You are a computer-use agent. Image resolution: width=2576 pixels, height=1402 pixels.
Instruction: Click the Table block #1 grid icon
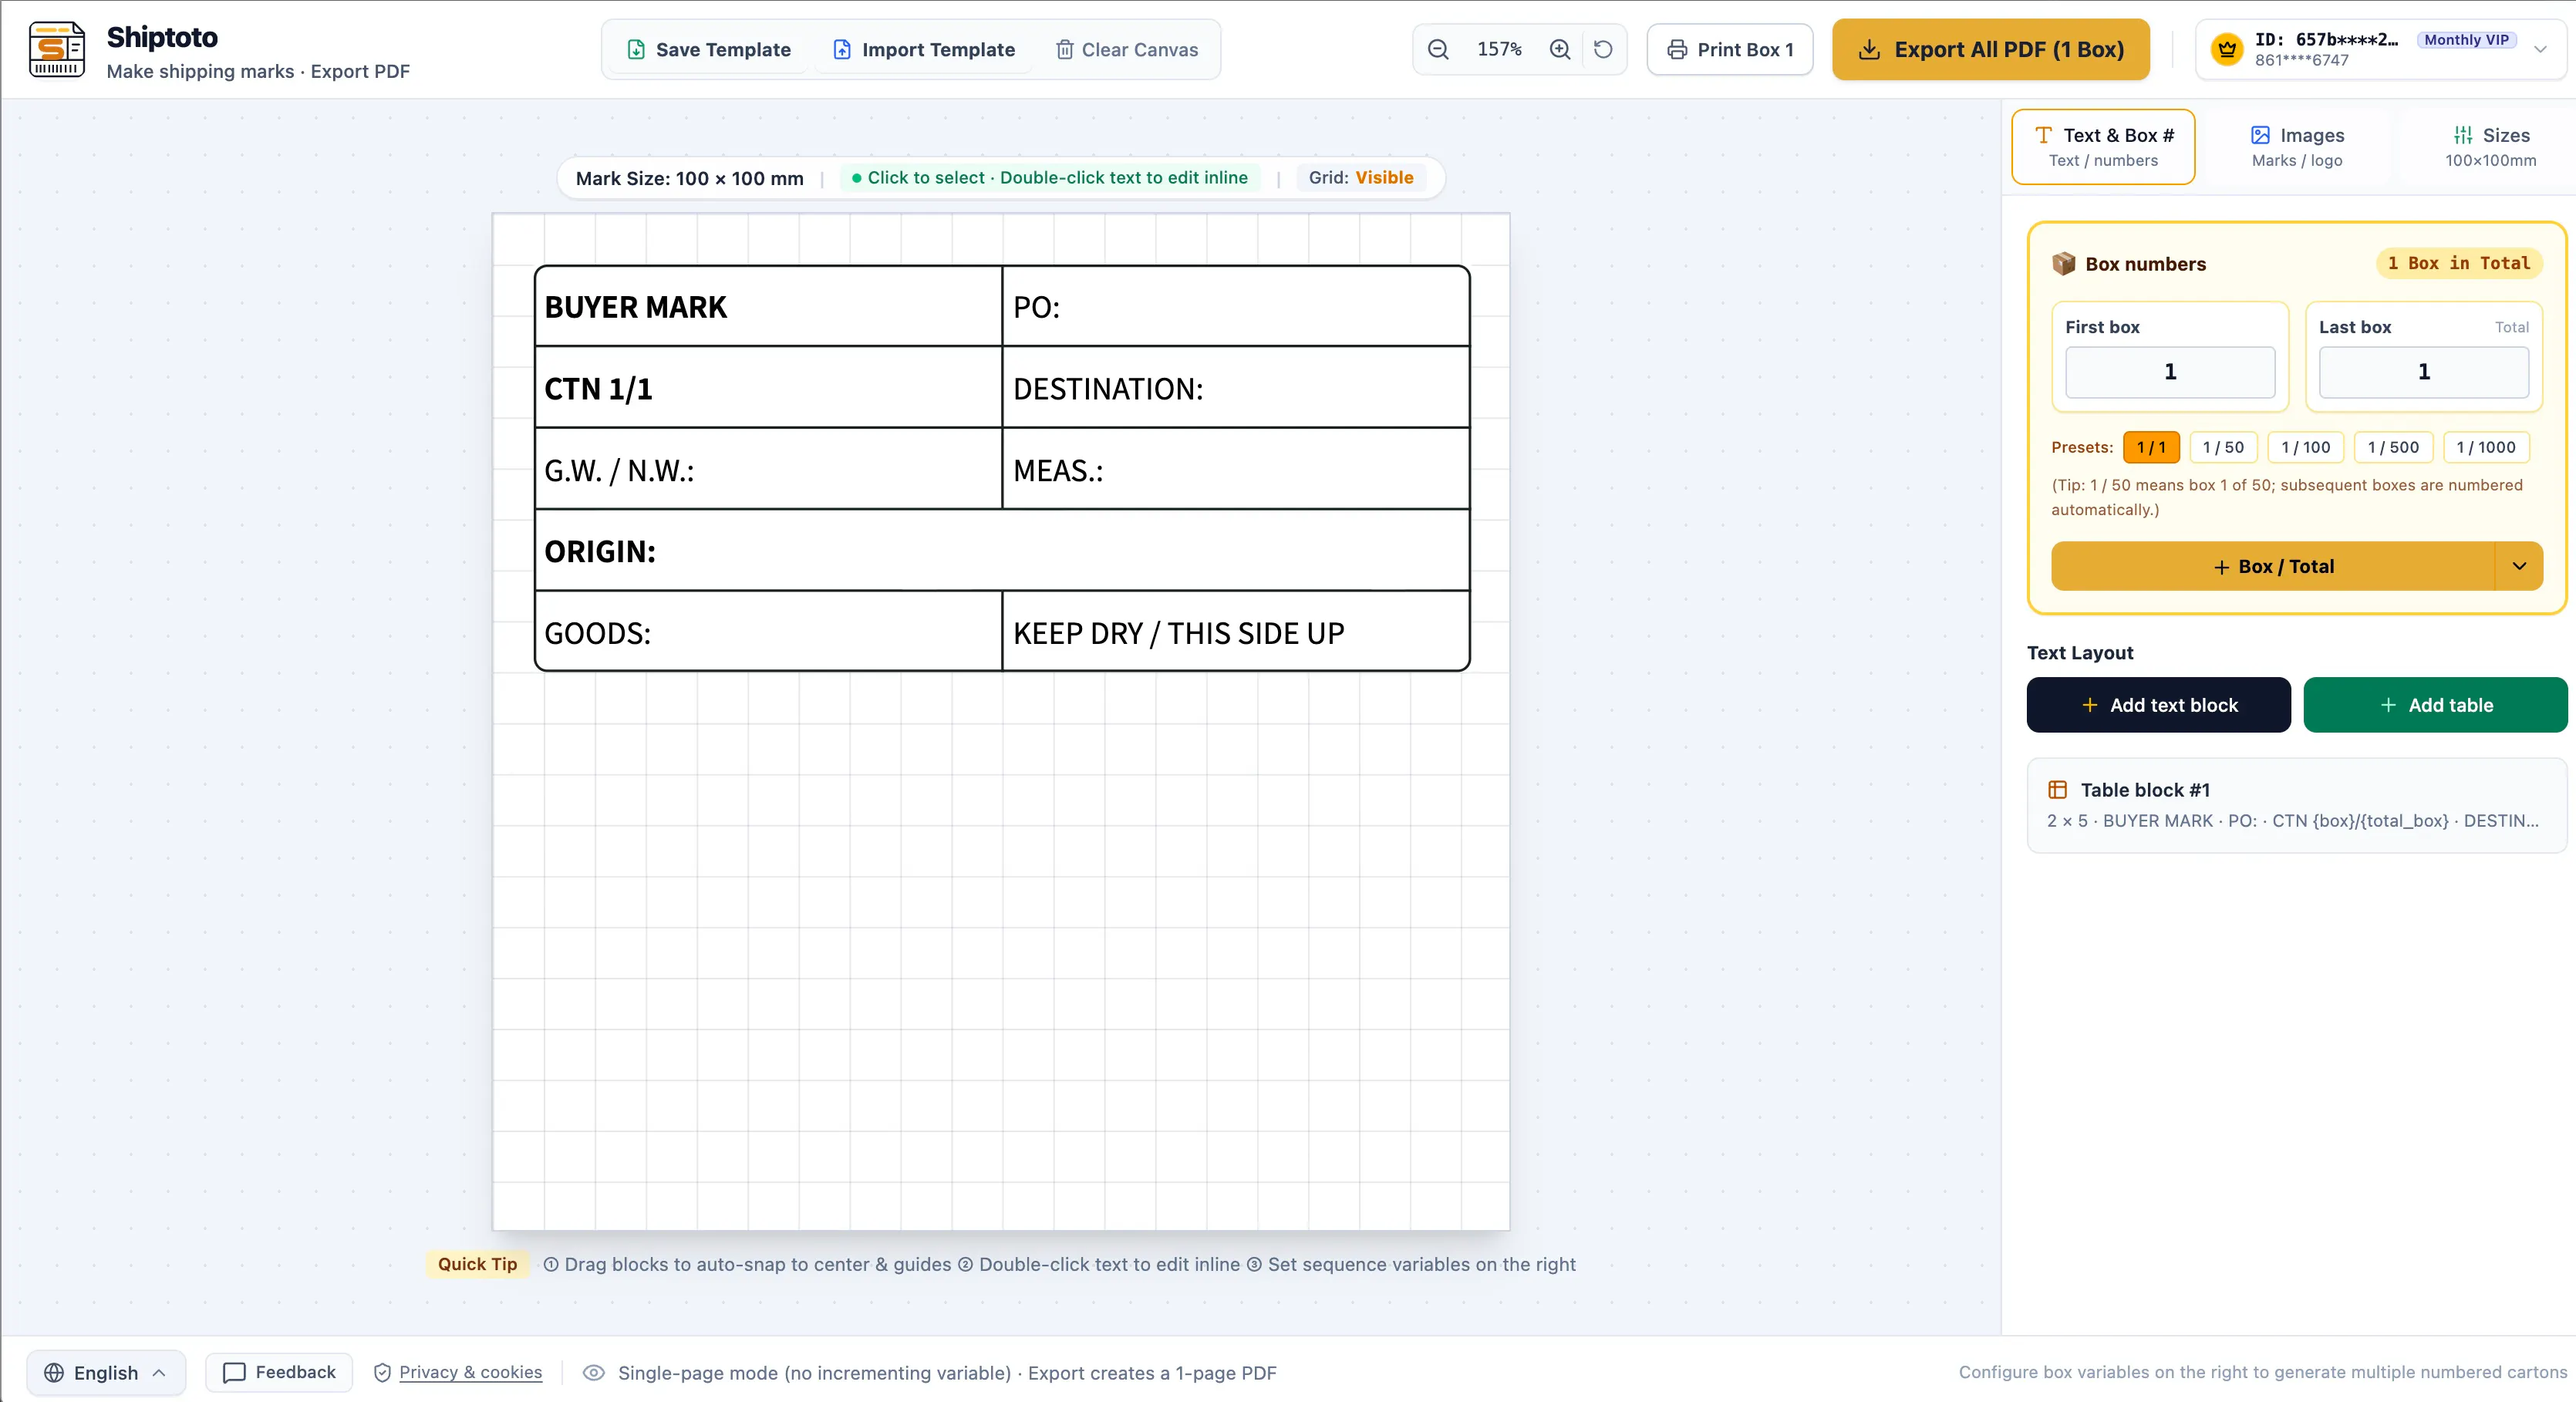2057,790
